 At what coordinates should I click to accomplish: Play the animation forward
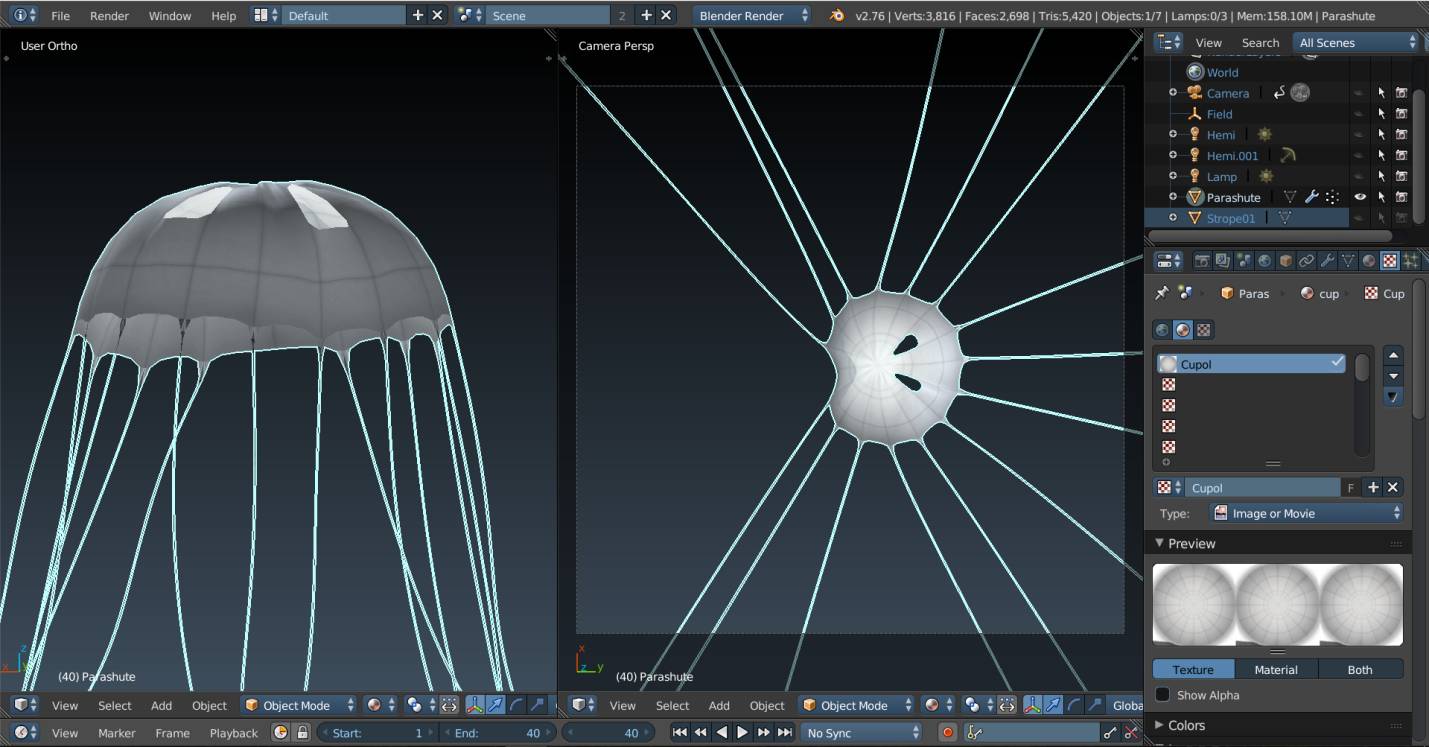743,733
